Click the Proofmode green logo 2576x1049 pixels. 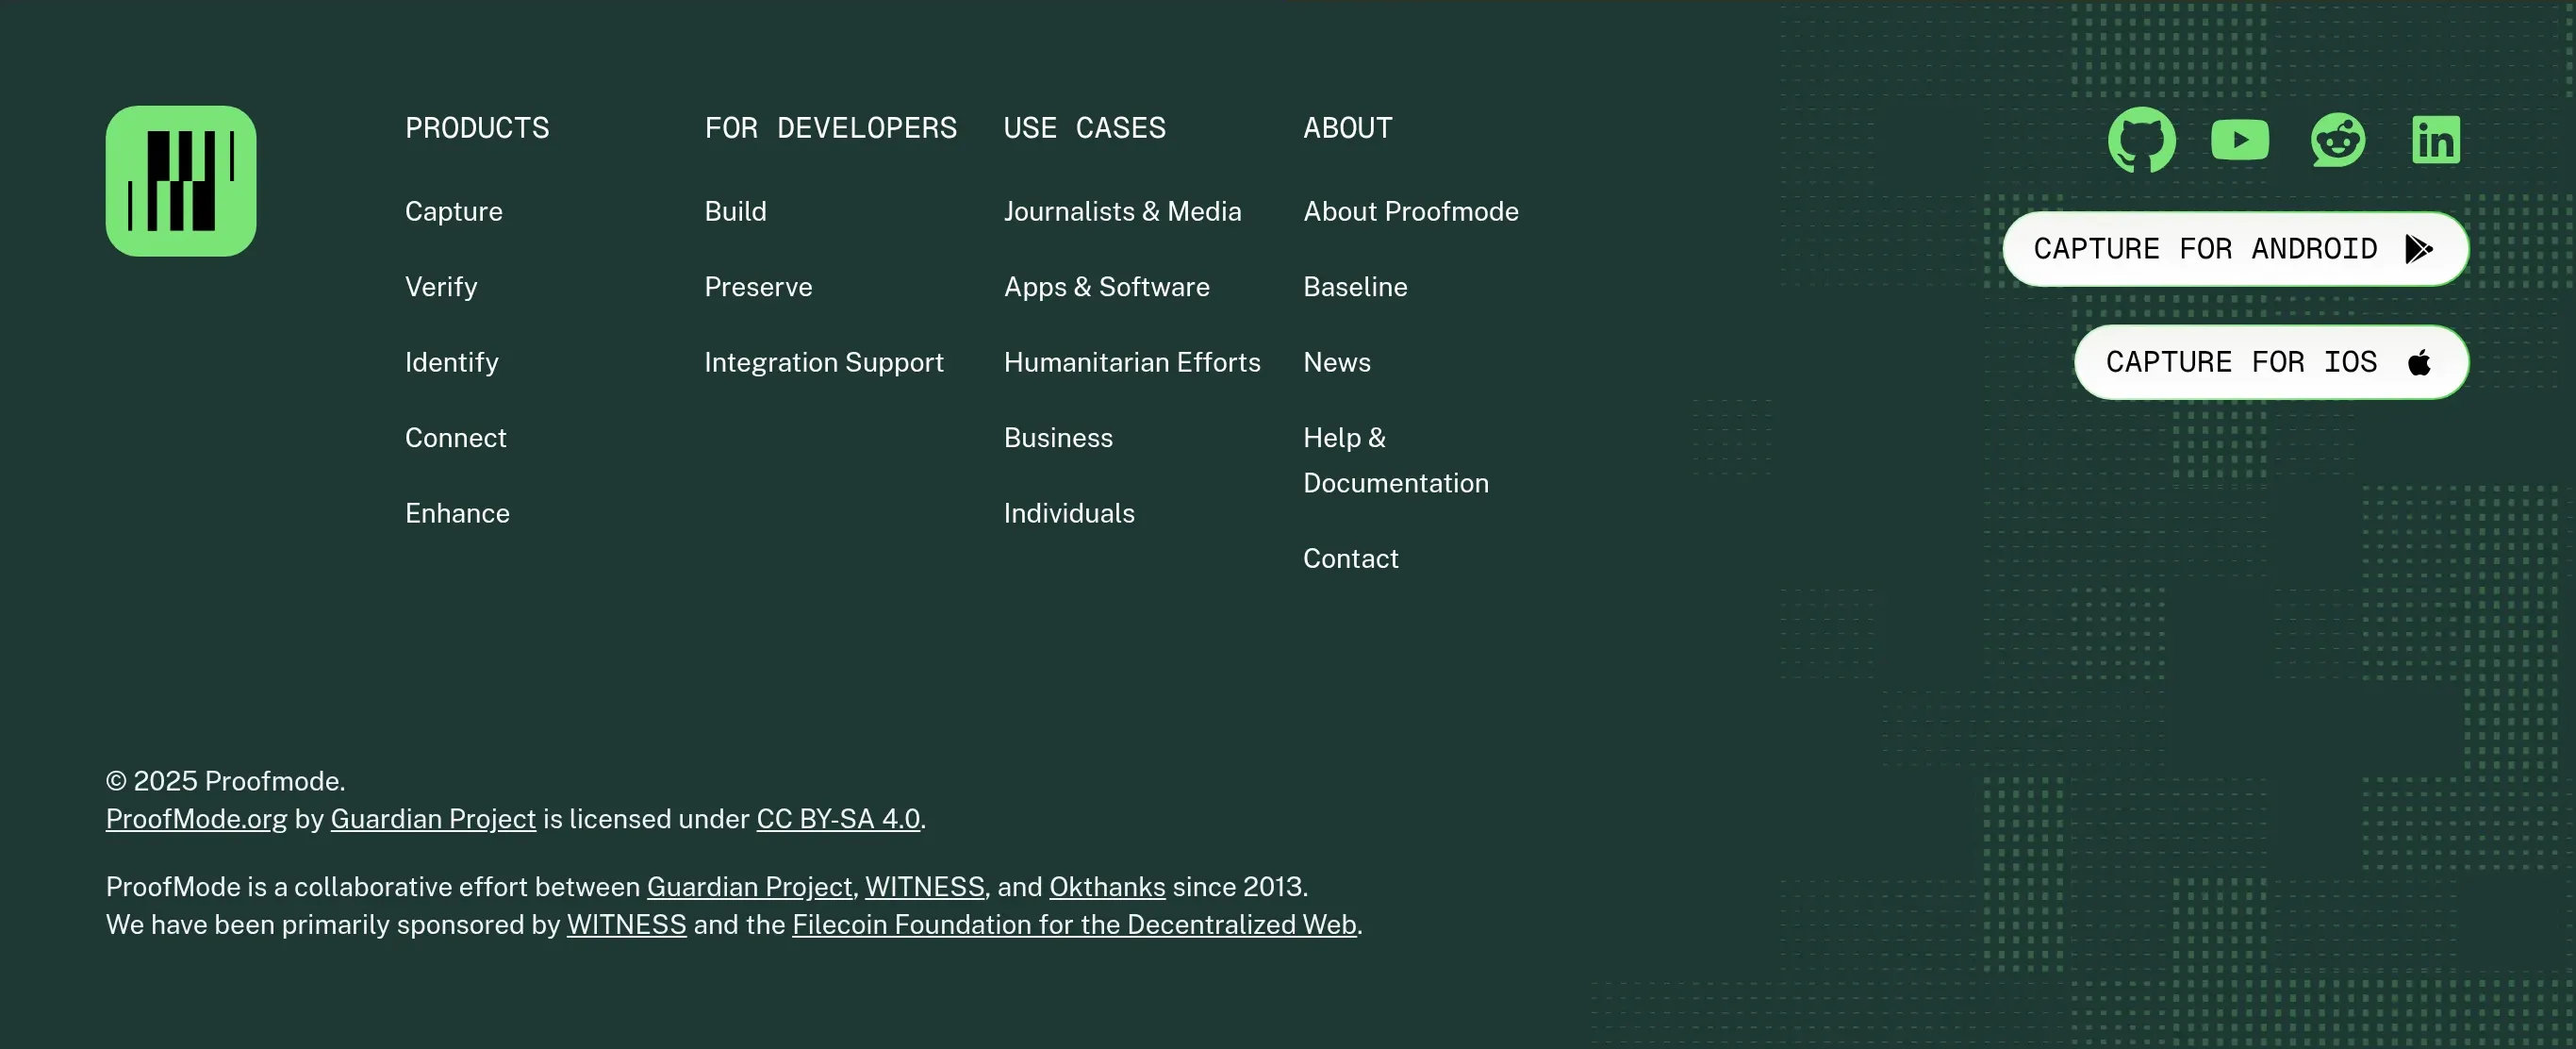181,181
